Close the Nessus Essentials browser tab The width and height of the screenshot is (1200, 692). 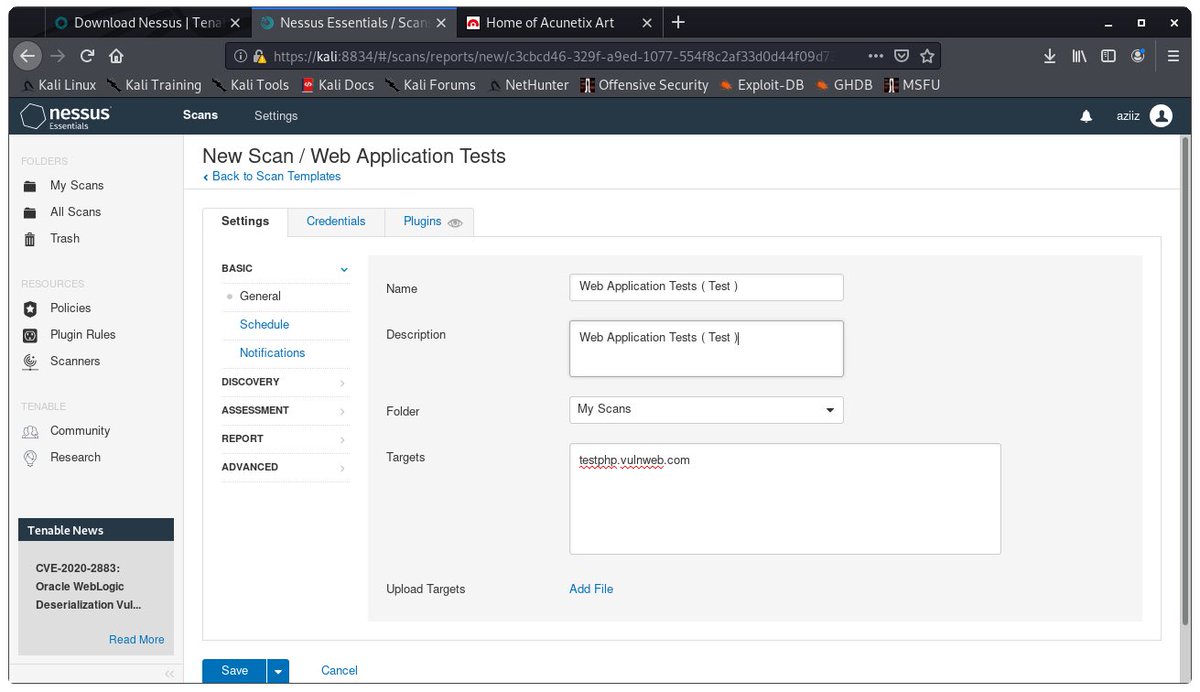pos(441,22)
